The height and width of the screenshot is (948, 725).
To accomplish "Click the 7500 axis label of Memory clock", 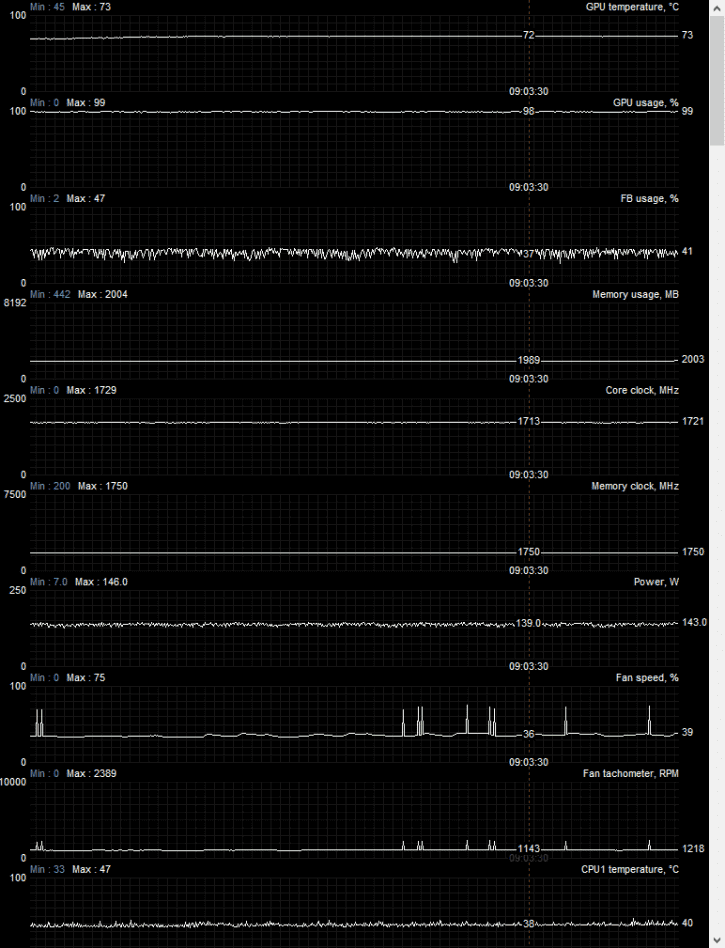I will coord(15,495).
